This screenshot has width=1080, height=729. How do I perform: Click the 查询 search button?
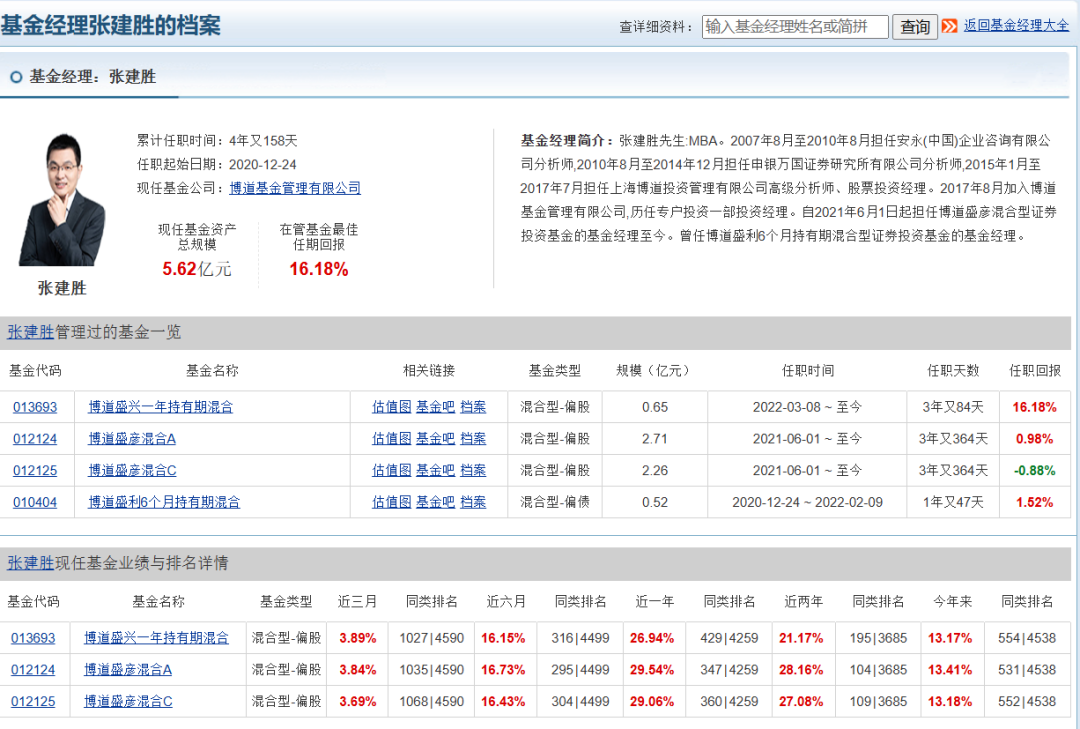coord(915,27)
